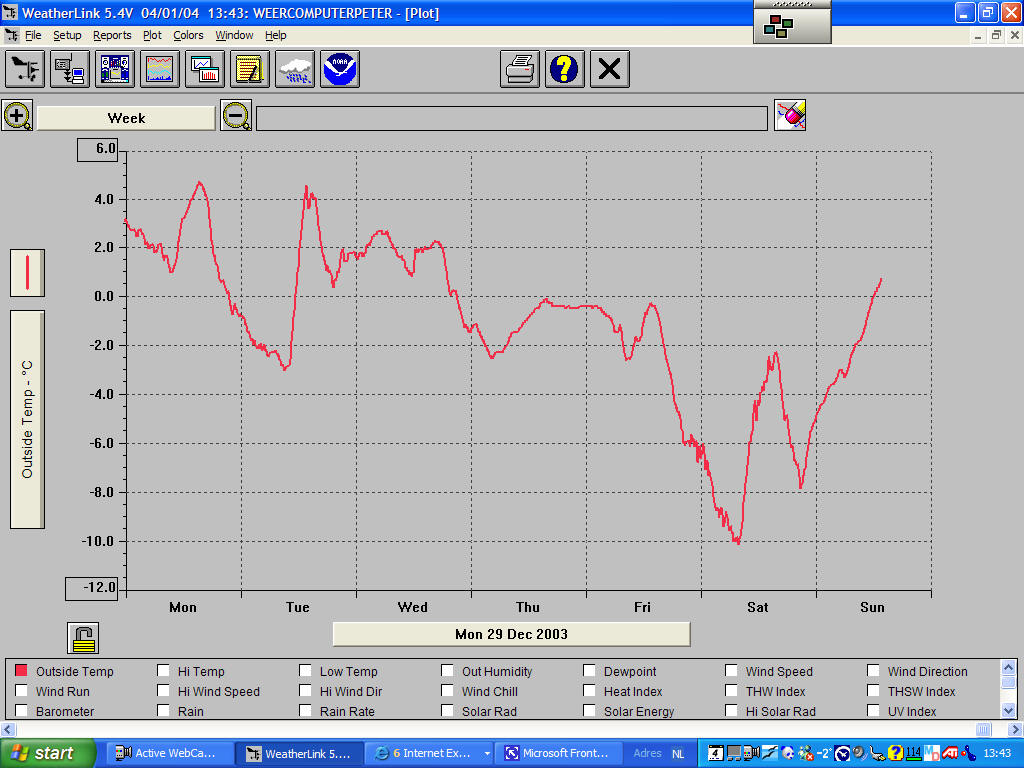Toggle the padlock icon below the graph
Viewport: 1024px width, 768px height.
[83, 637]
